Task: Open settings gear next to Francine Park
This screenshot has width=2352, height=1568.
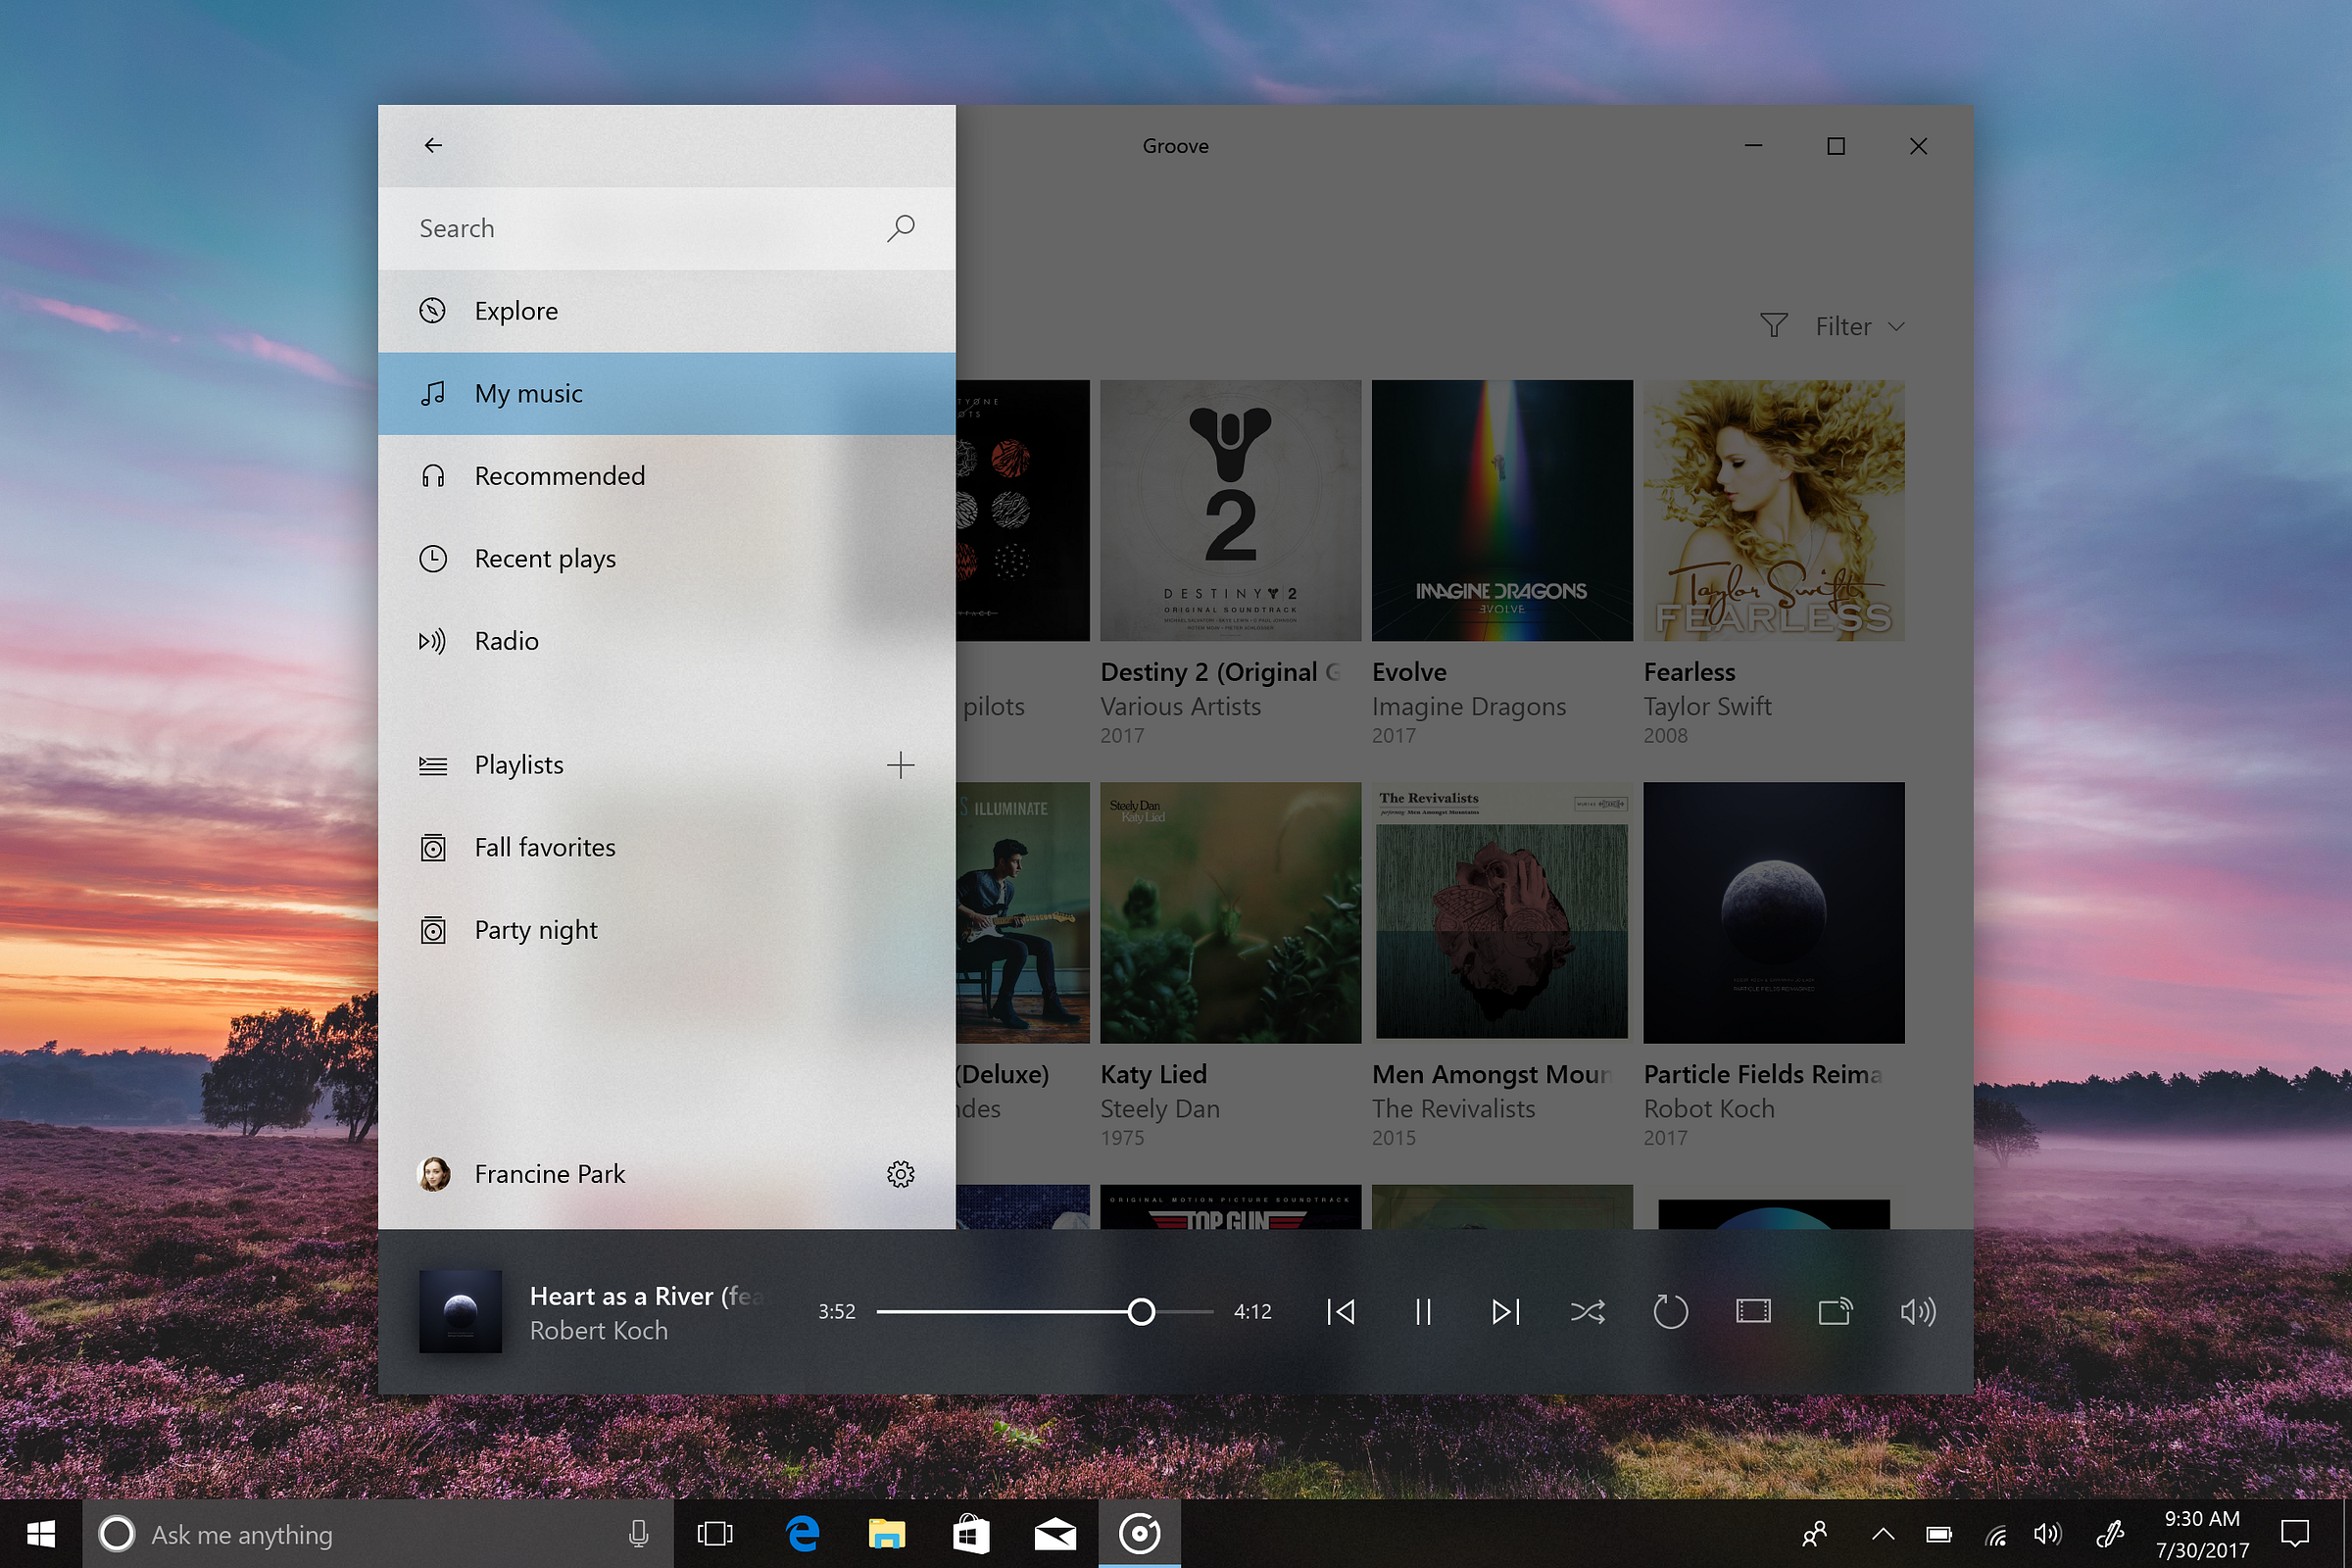Action: coord(900,1174)
